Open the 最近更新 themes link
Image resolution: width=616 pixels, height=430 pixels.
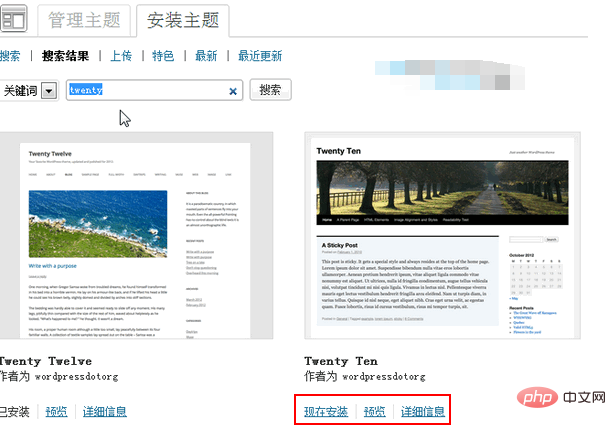[x=260, y=56]
